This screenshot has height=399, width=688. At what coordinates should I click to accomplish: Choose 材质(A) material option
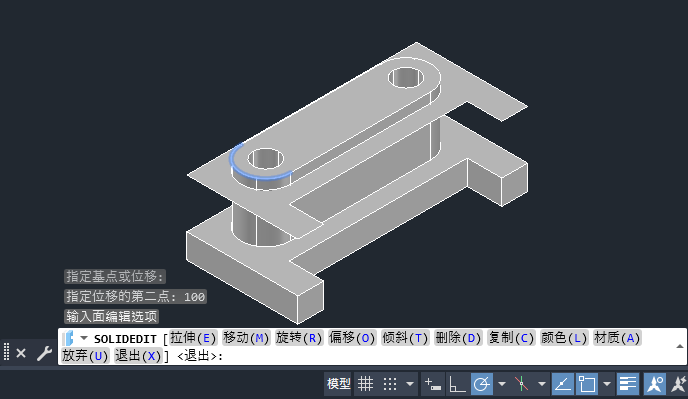617,338
